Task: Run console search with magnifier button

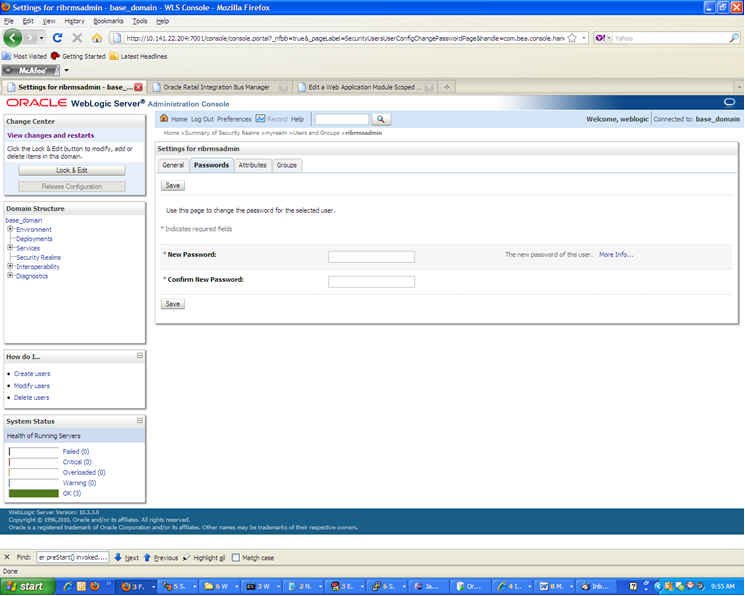Action: pos(381,119)
